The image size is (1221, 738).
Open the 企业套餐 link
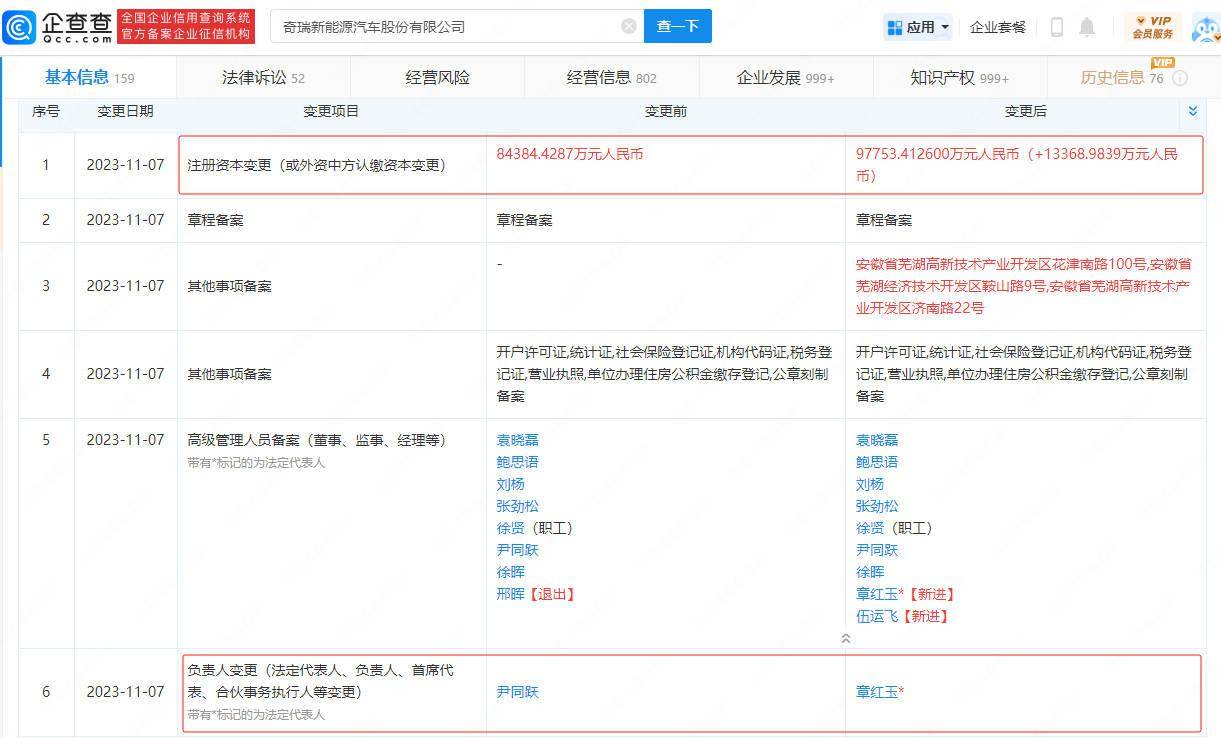(998, 27)
